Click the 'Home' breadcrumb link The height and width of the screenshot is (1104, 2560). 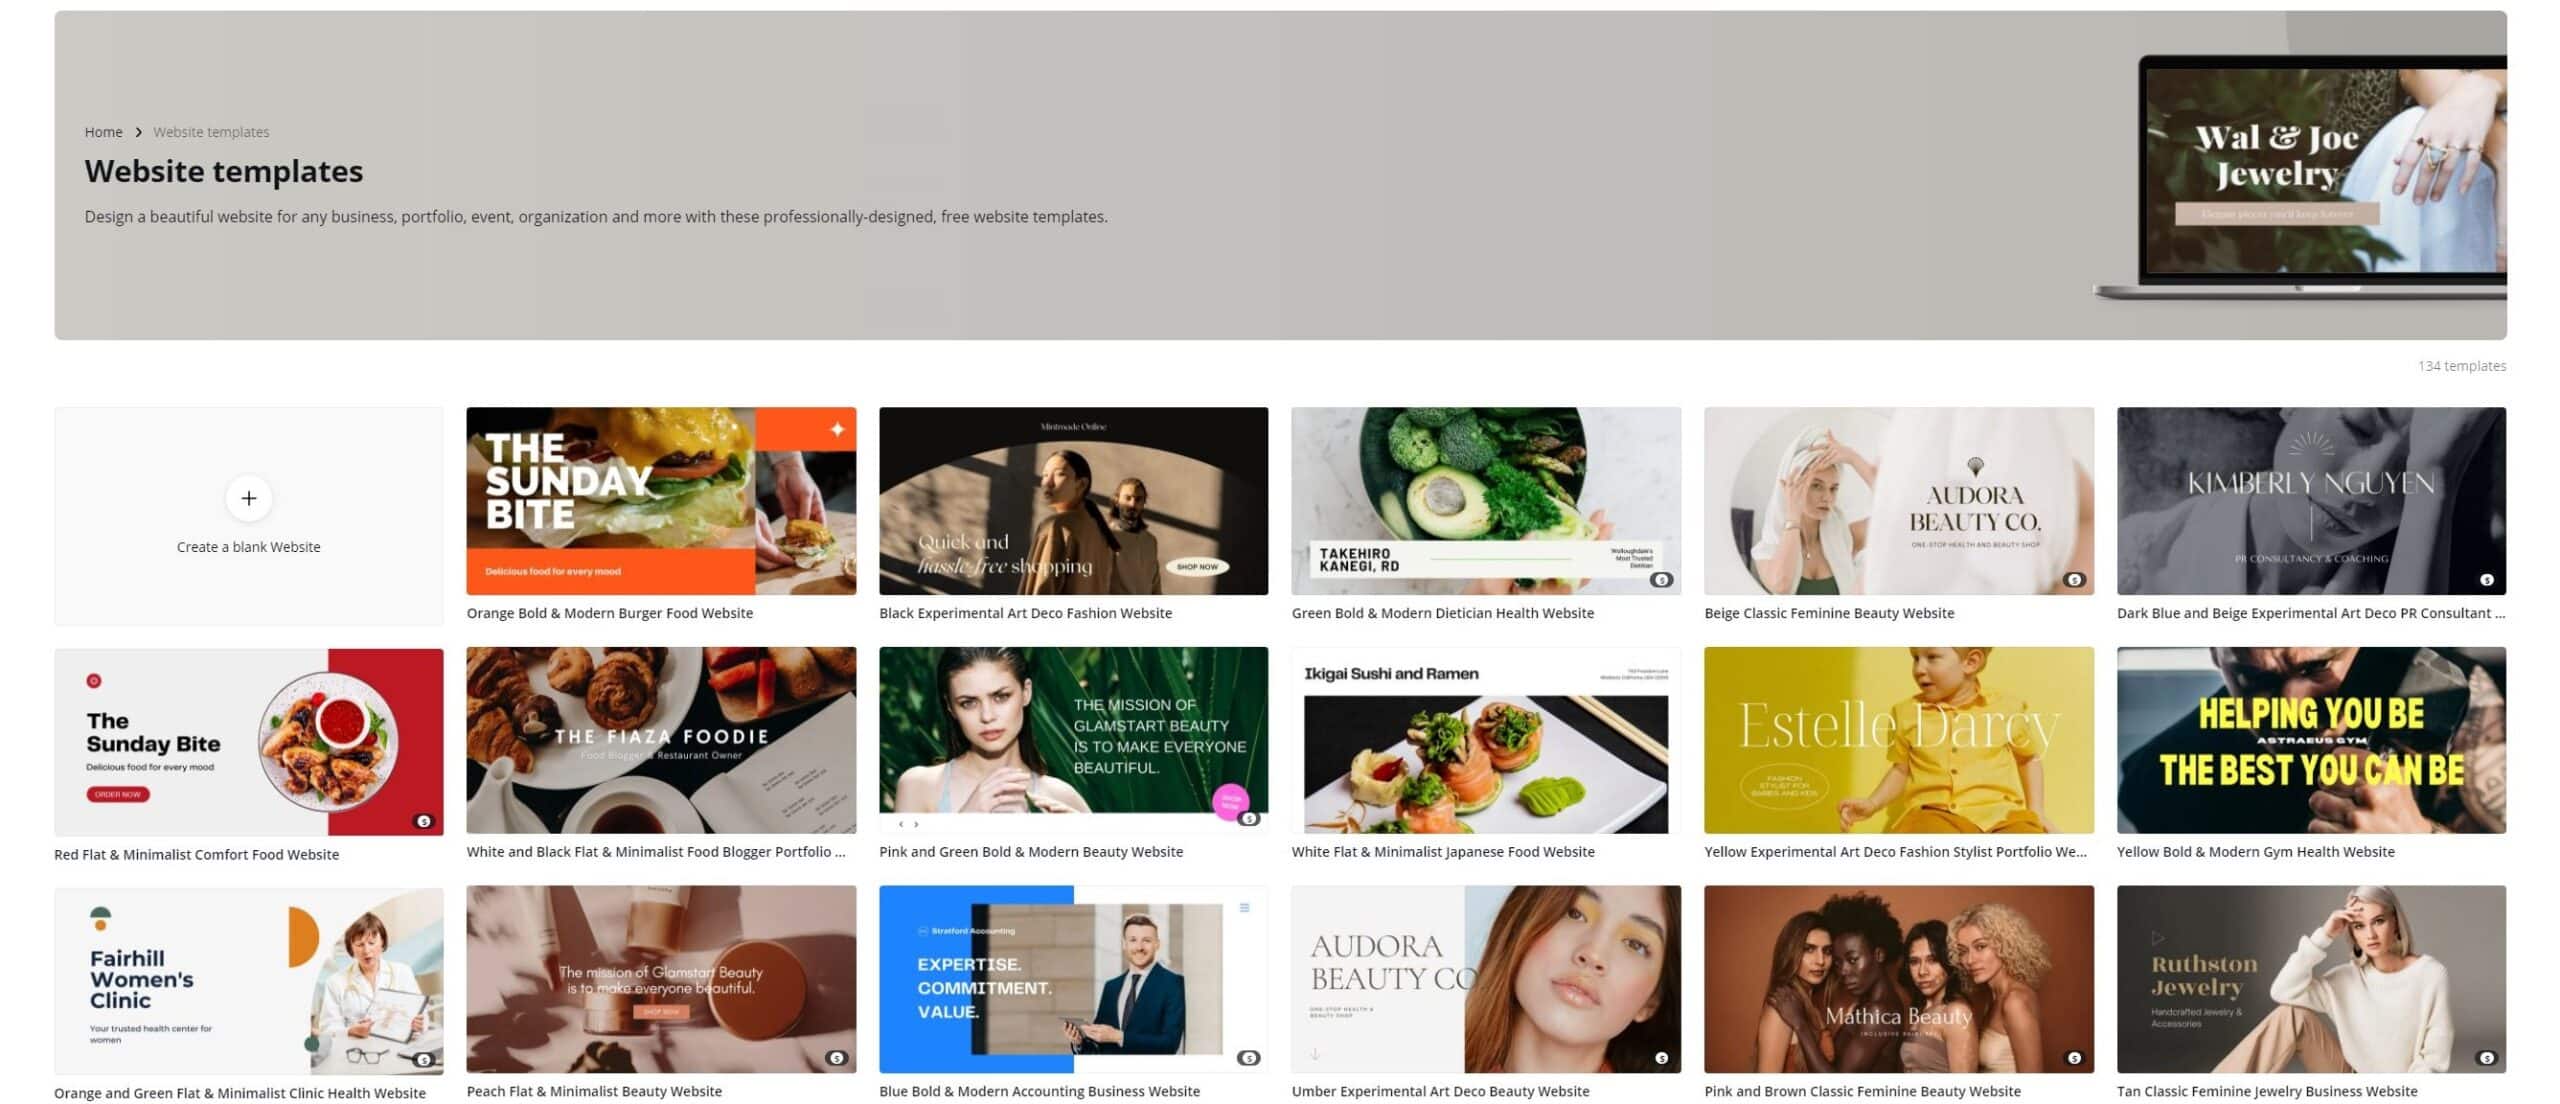click(103, 131)
